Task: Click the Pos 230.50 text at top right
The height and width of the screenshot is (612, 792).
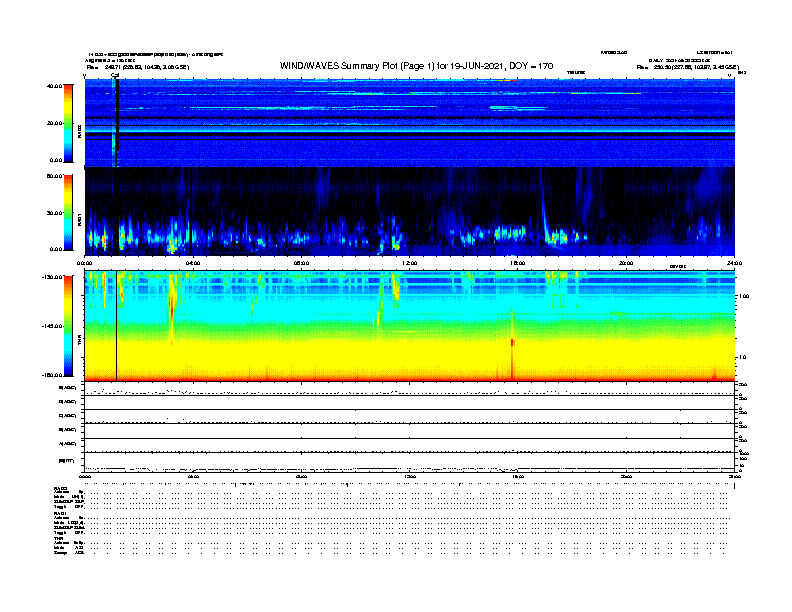Action: click(x=687, y=67)
